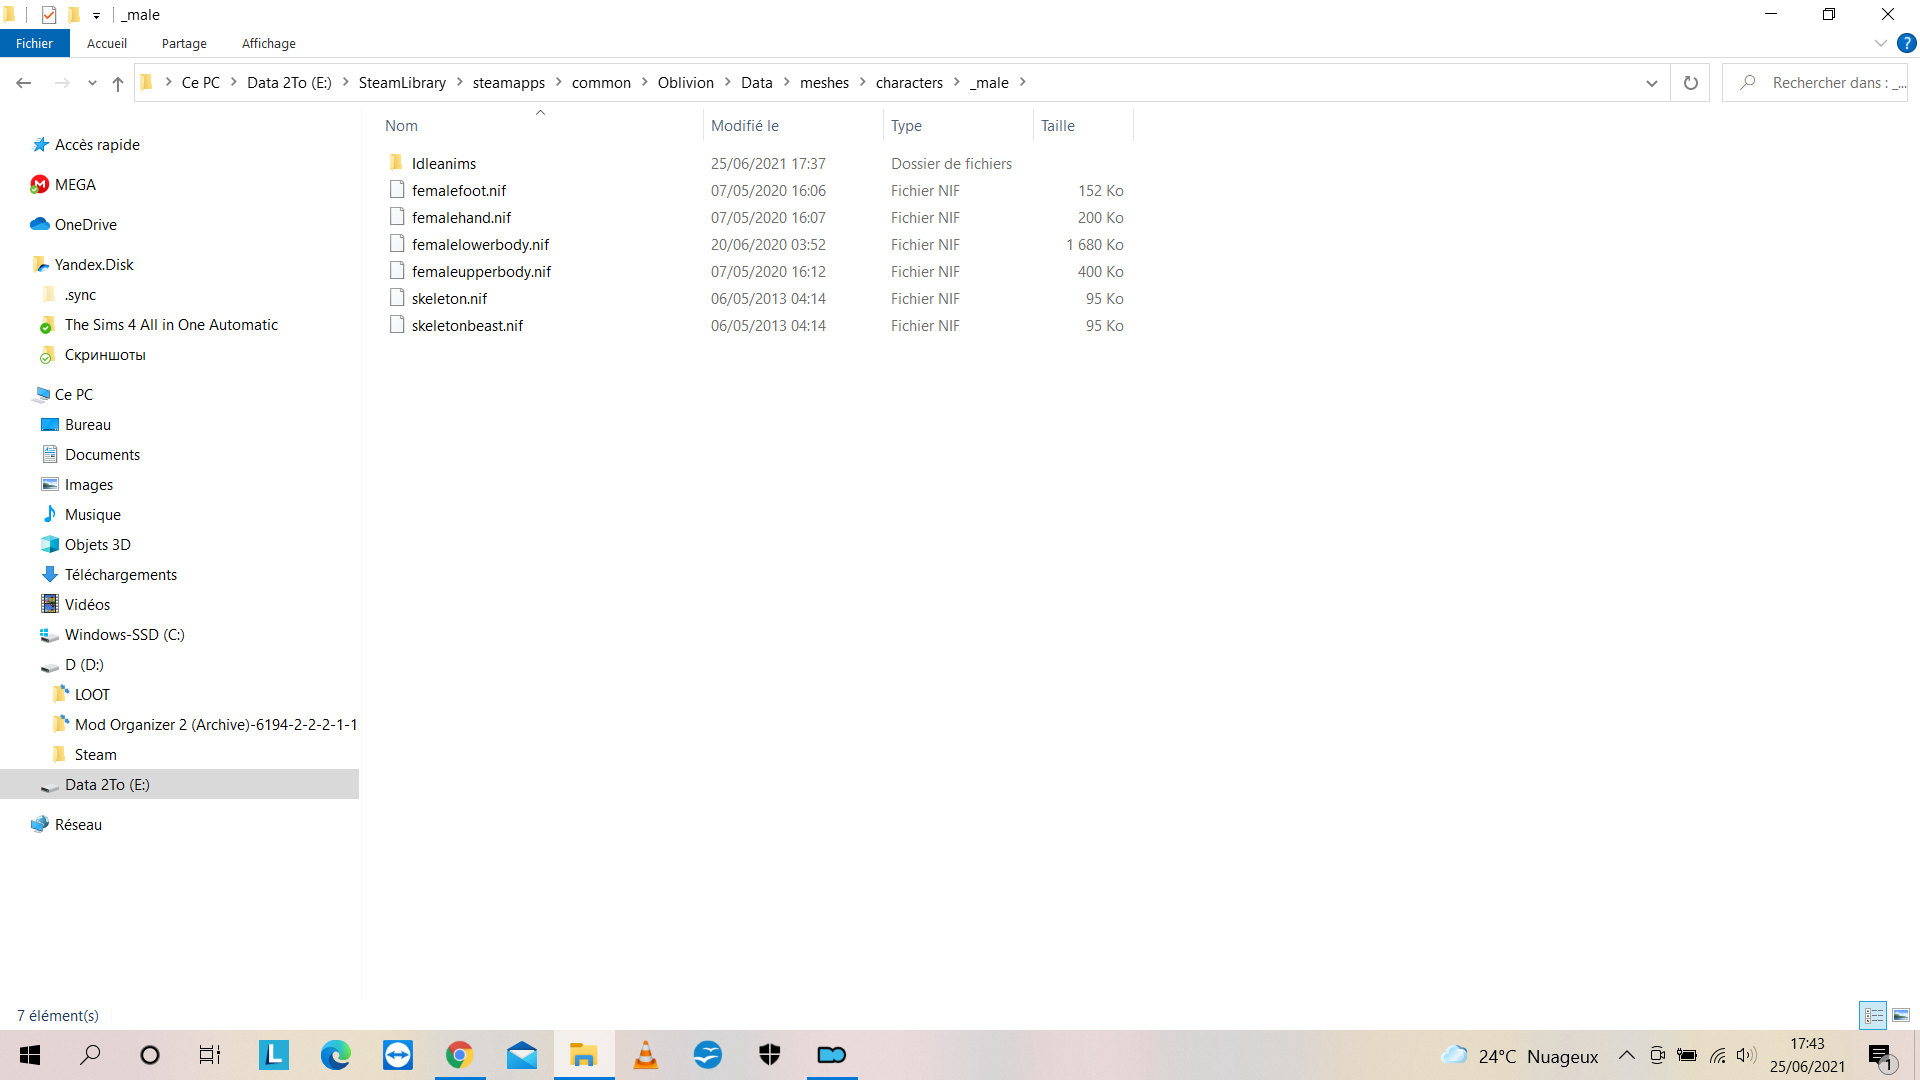Navigate to Oblivion in the breadcrumb
This screenshot has height=1080, width=1920.
pyautogui.click(x=686, y=83)
